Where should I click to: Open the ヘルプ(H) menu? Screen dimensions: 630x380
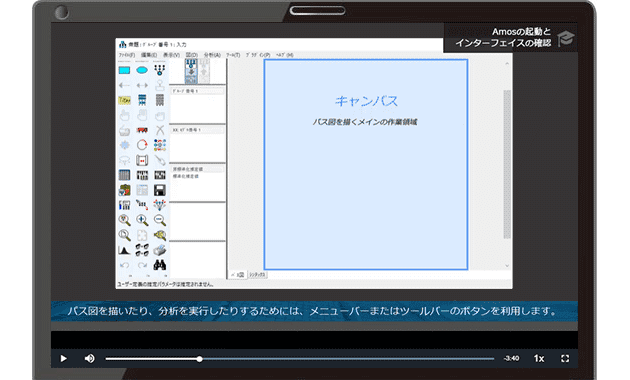[x=284, y=55]
